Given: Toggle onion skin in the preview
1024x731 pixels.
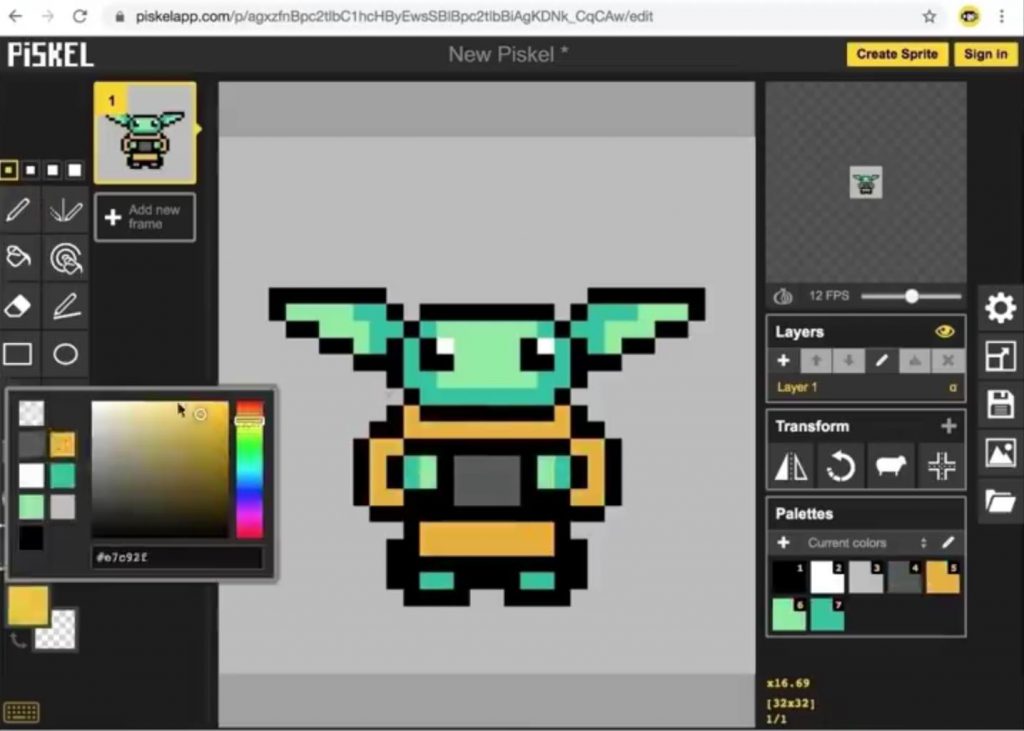Looking at the screenshot, I should click(x=783, y=297).
